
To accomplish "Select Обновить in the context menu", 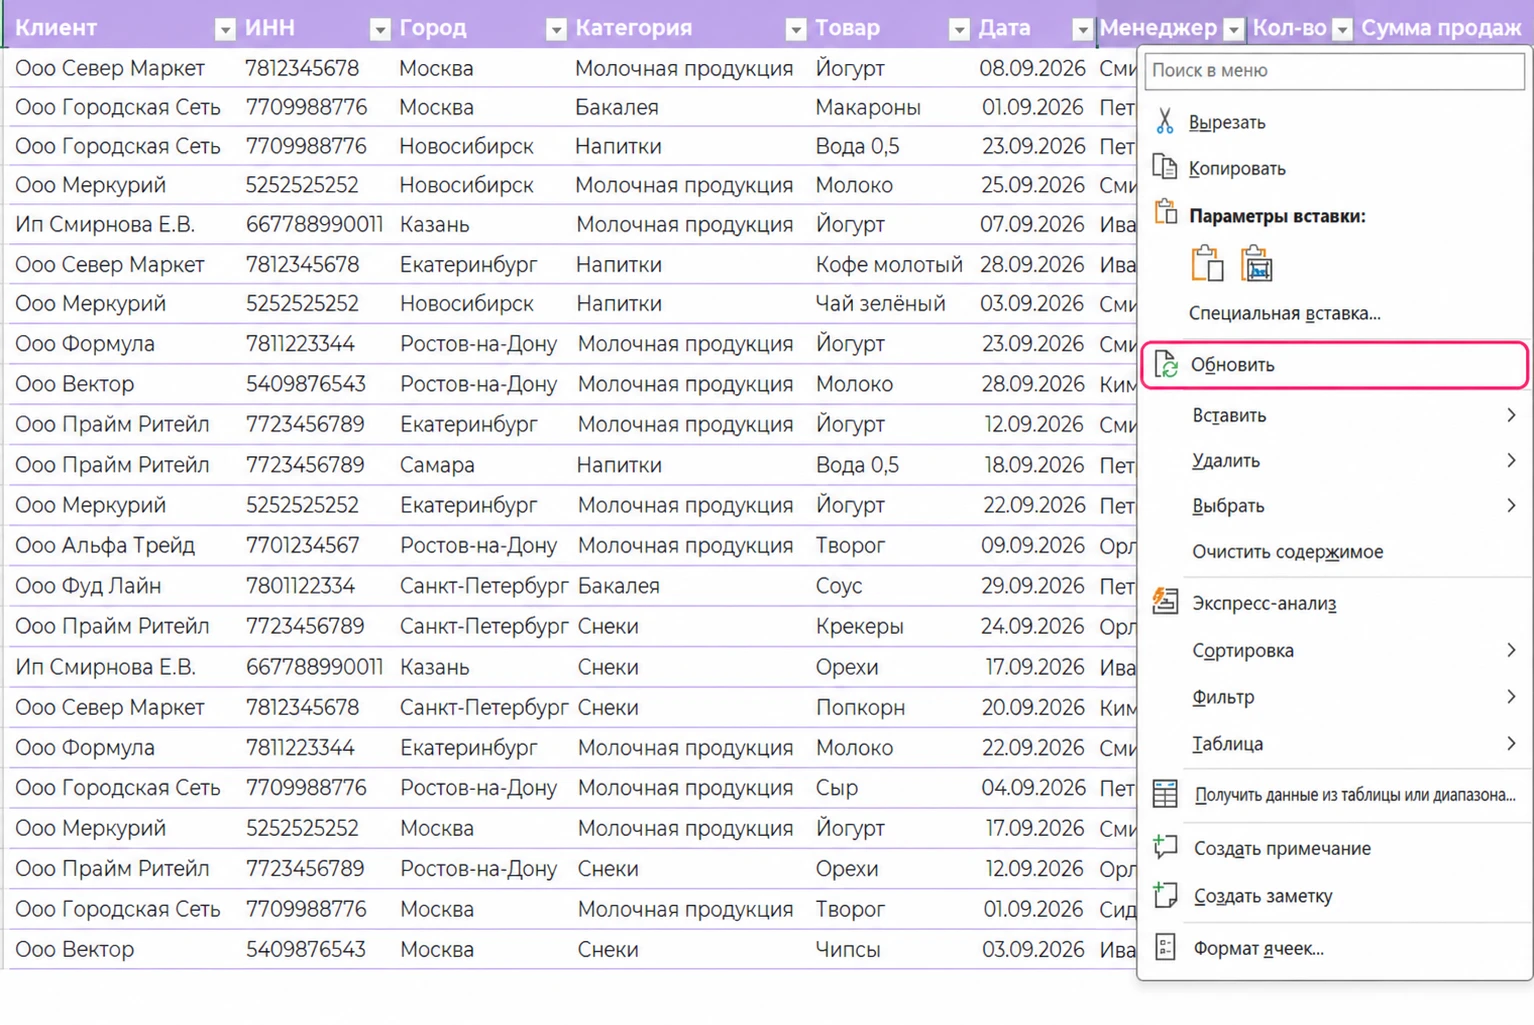I will 1334,364.
